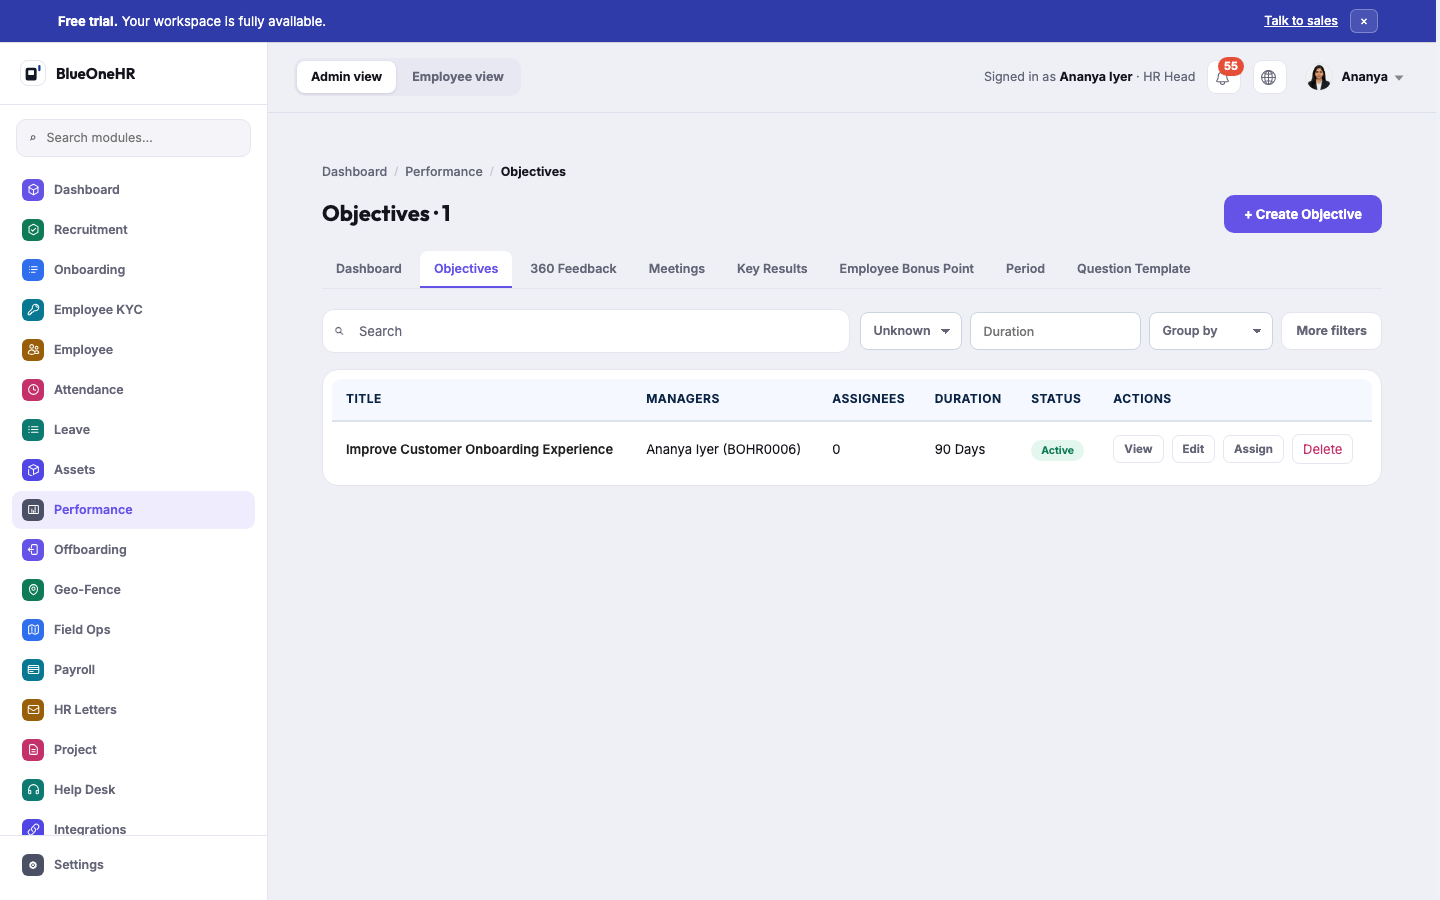Open the Ananya user account menu
This screenshot has width=1440, height=900.
[1356, 77]
